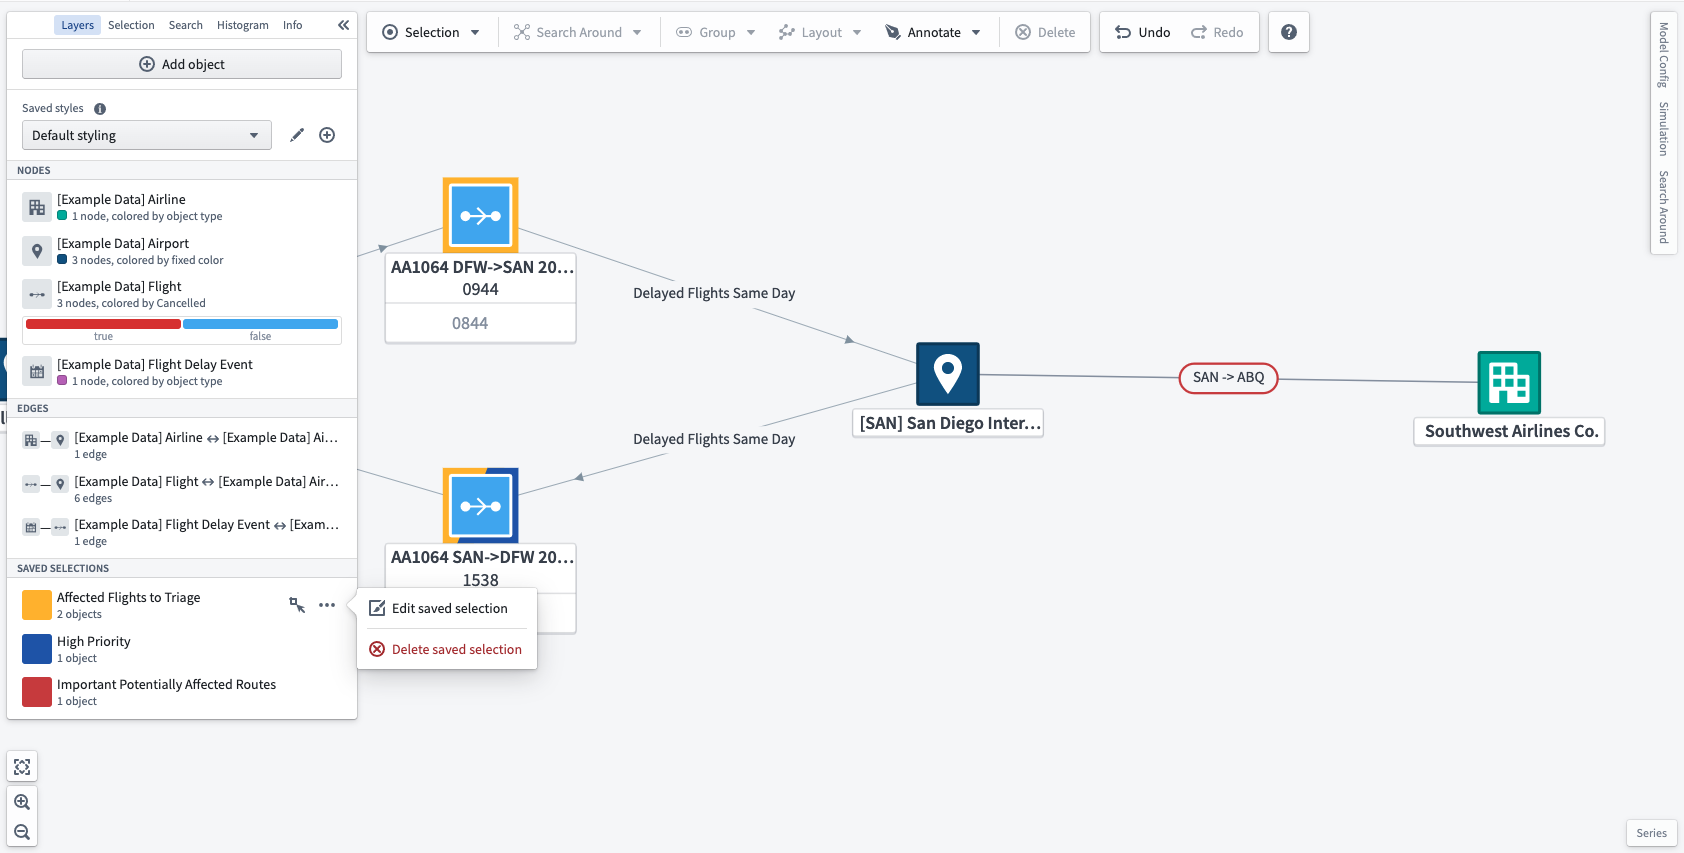Open the Selection tool dropdown
Screen dimensions: 1684x853
[x=431, y=32]
